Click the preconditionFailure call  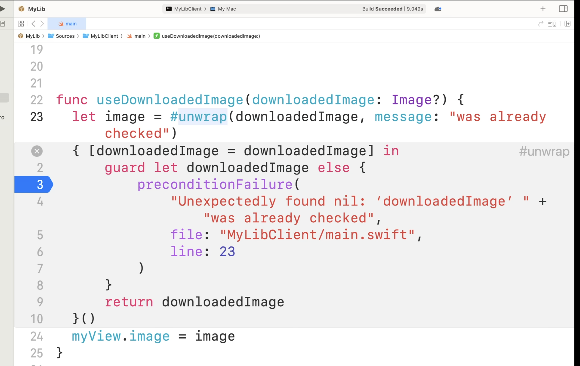[215, 184]
